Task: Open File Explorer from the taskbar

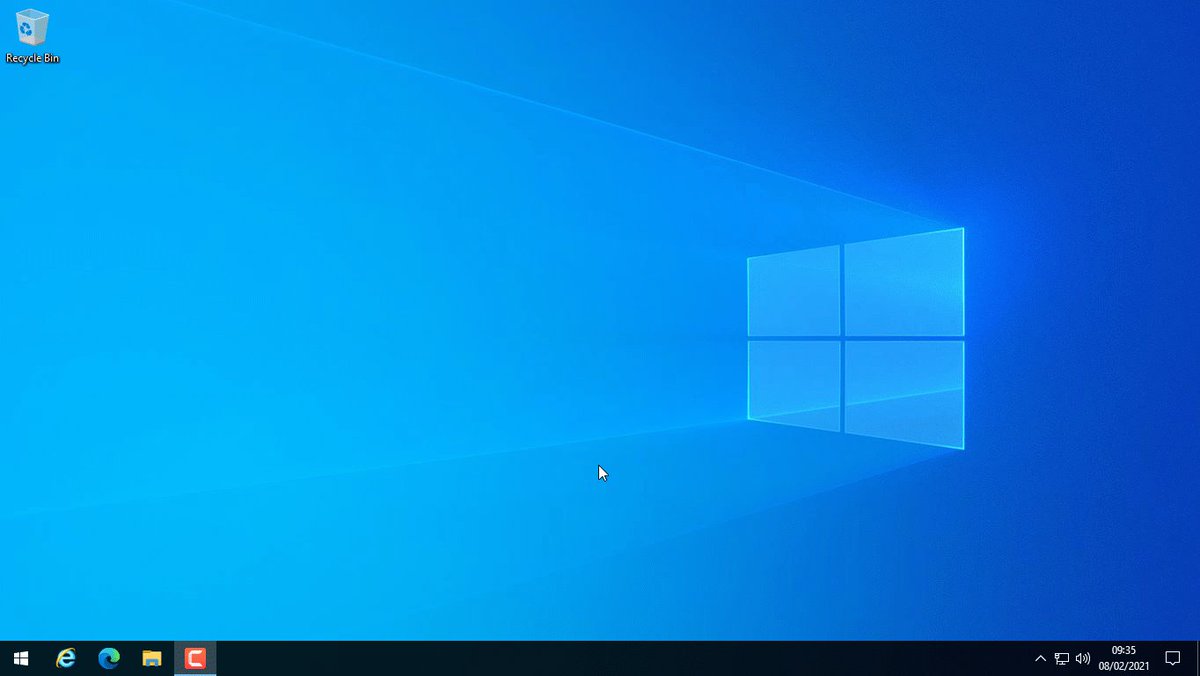Action: click(x=152, y=658)
